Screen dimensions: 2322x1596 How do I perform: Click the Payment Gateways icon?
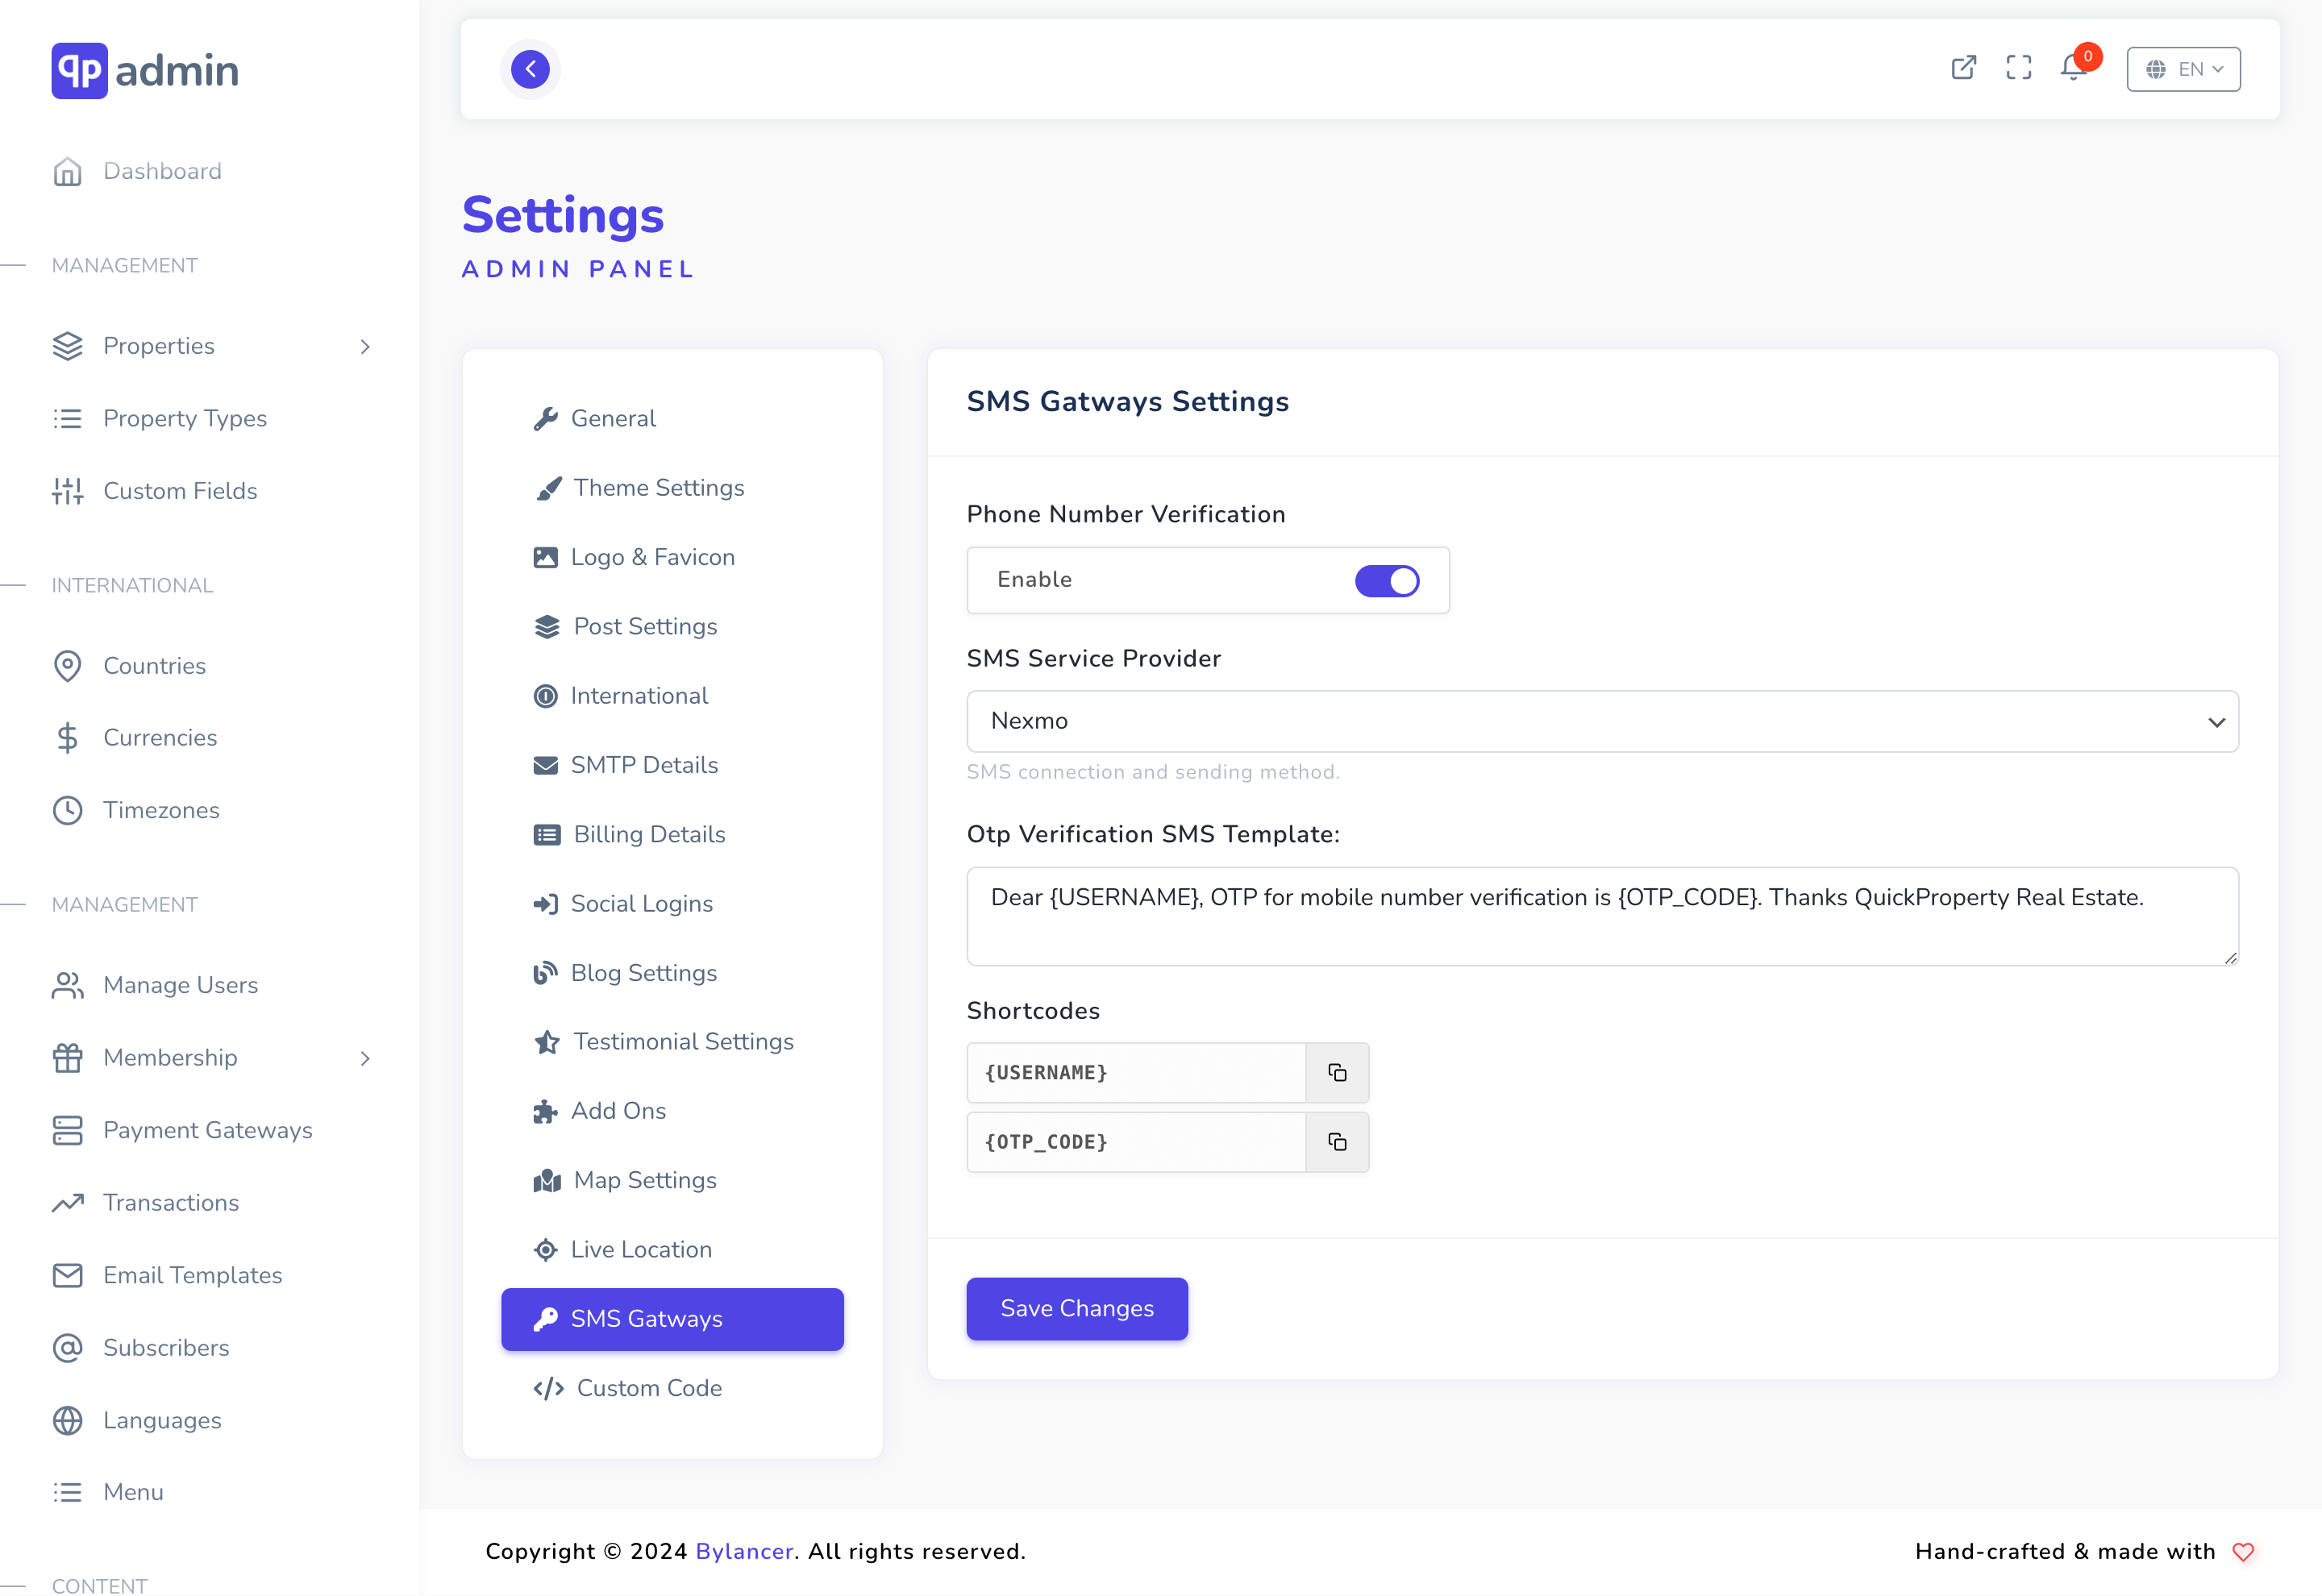67,1130
